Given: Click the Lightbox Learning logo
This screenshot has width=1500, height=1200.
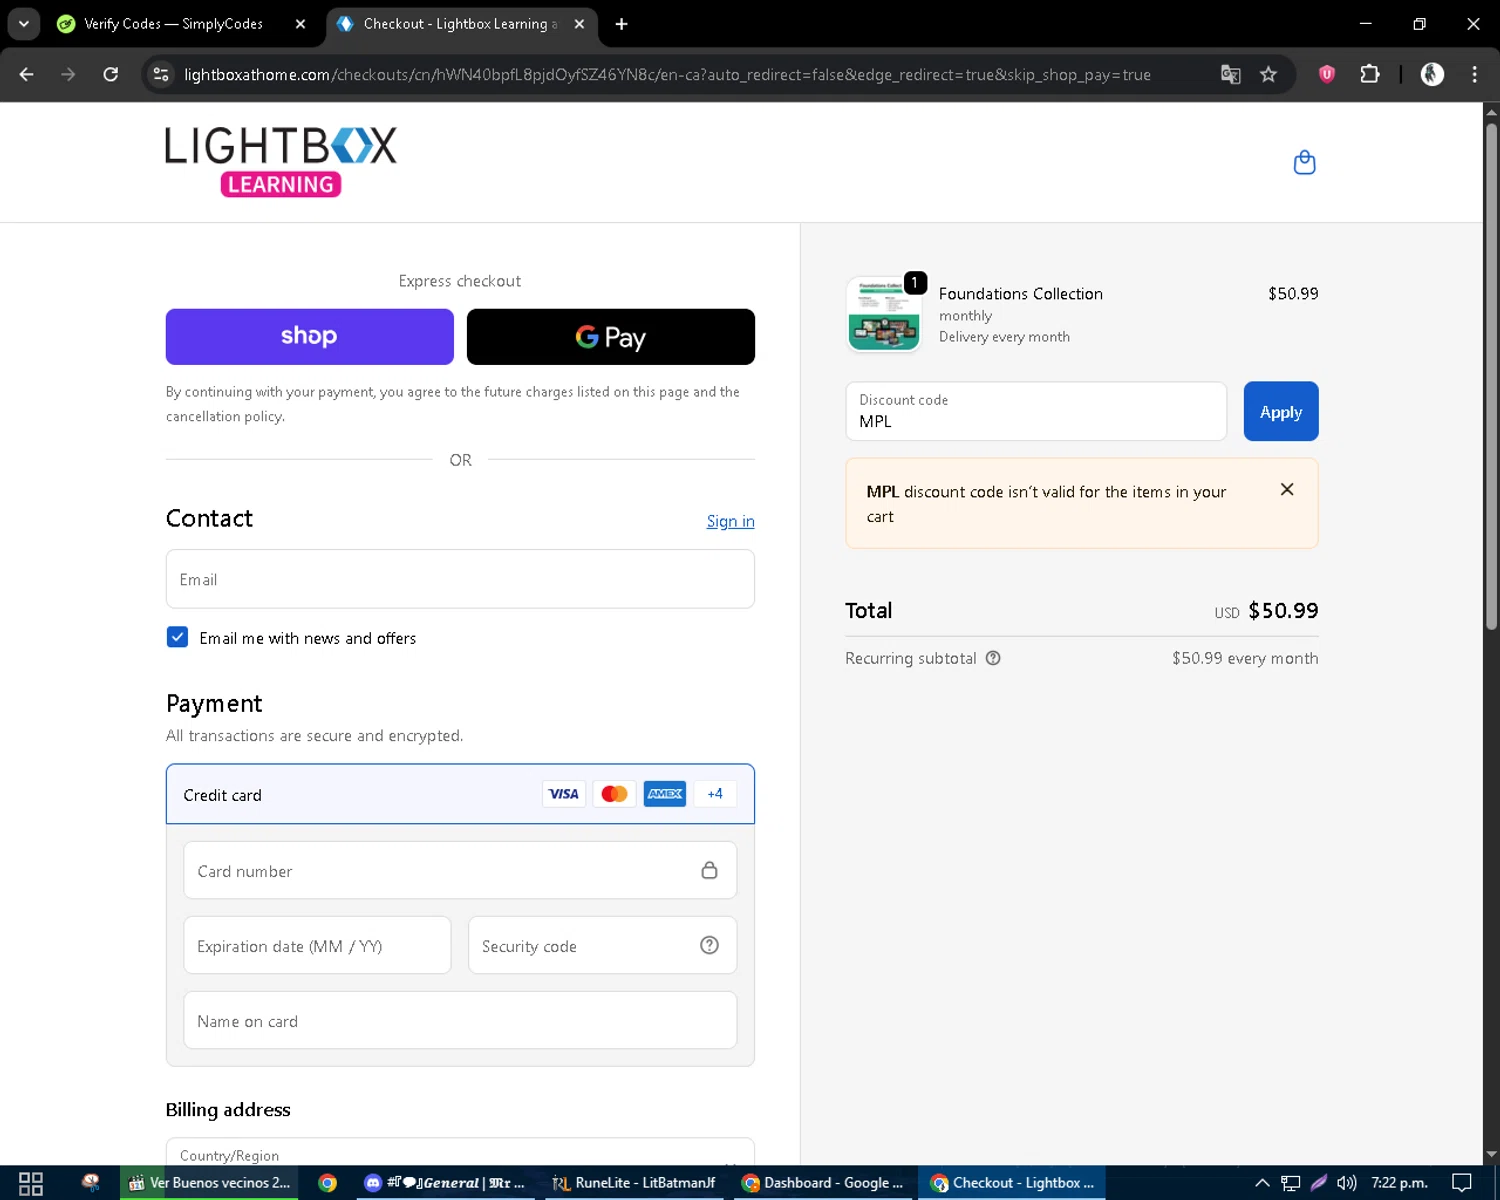Looking at the screenshot, I should click(281, 161).
